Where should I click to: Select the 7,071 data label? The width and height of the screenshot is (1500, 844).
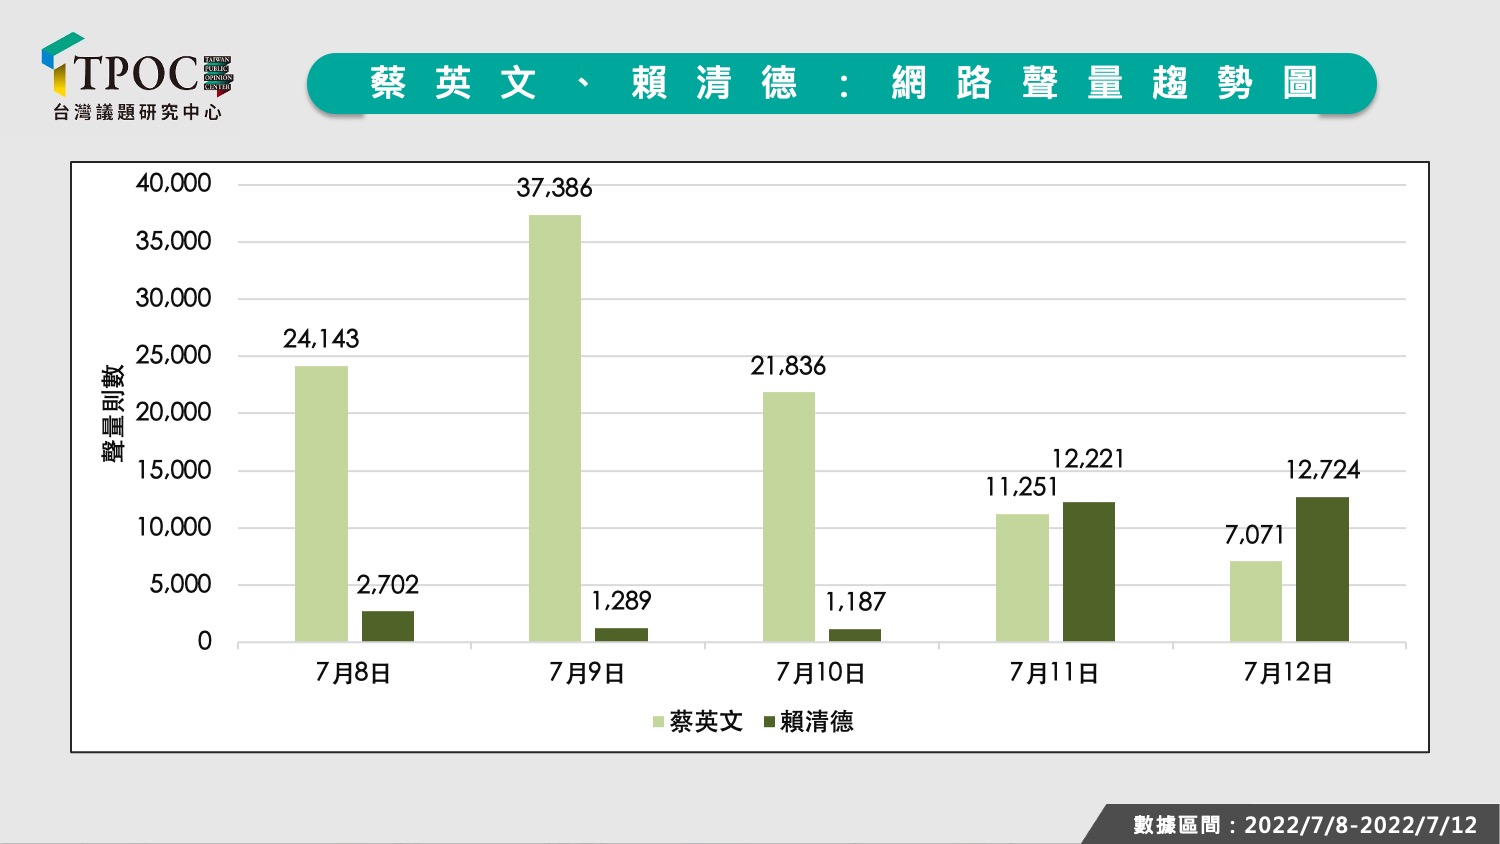[x=1254, y=535]
